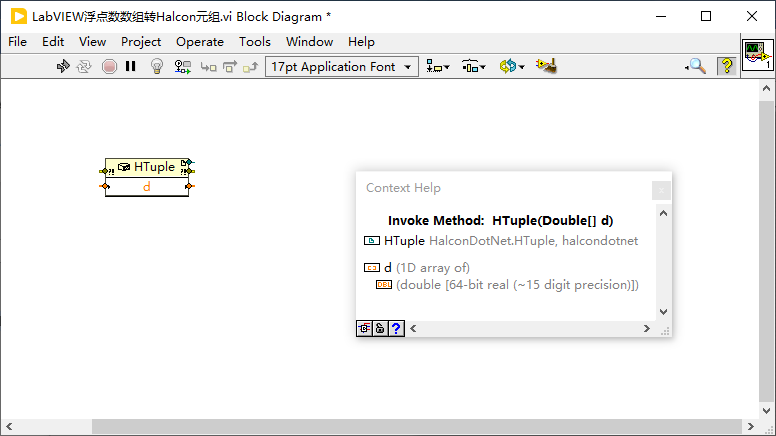Toggle the Context Help question button
The width and height of the screenshot is (776, 436).
coord(727,66)
